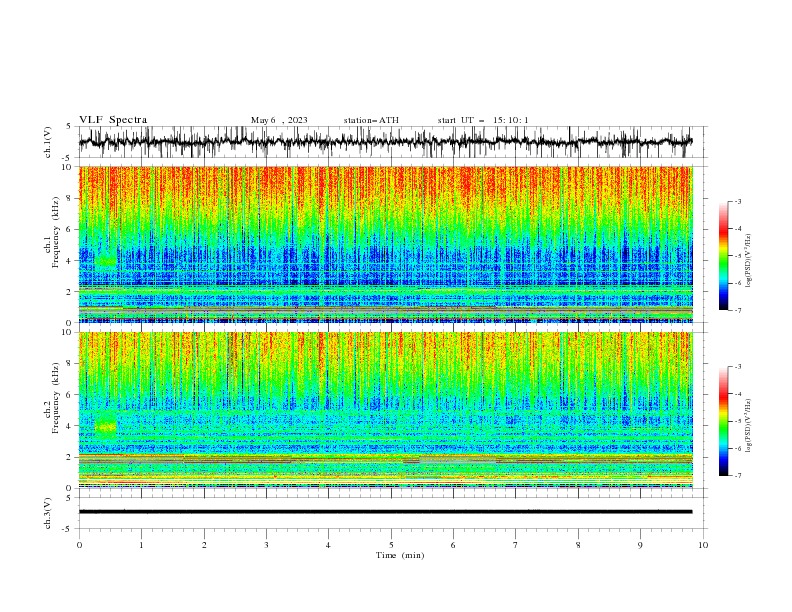Viewport: 792px width, 612px height.
Task: Click the ch.1 waveform trace plot
Action: [x=385, y=142]
